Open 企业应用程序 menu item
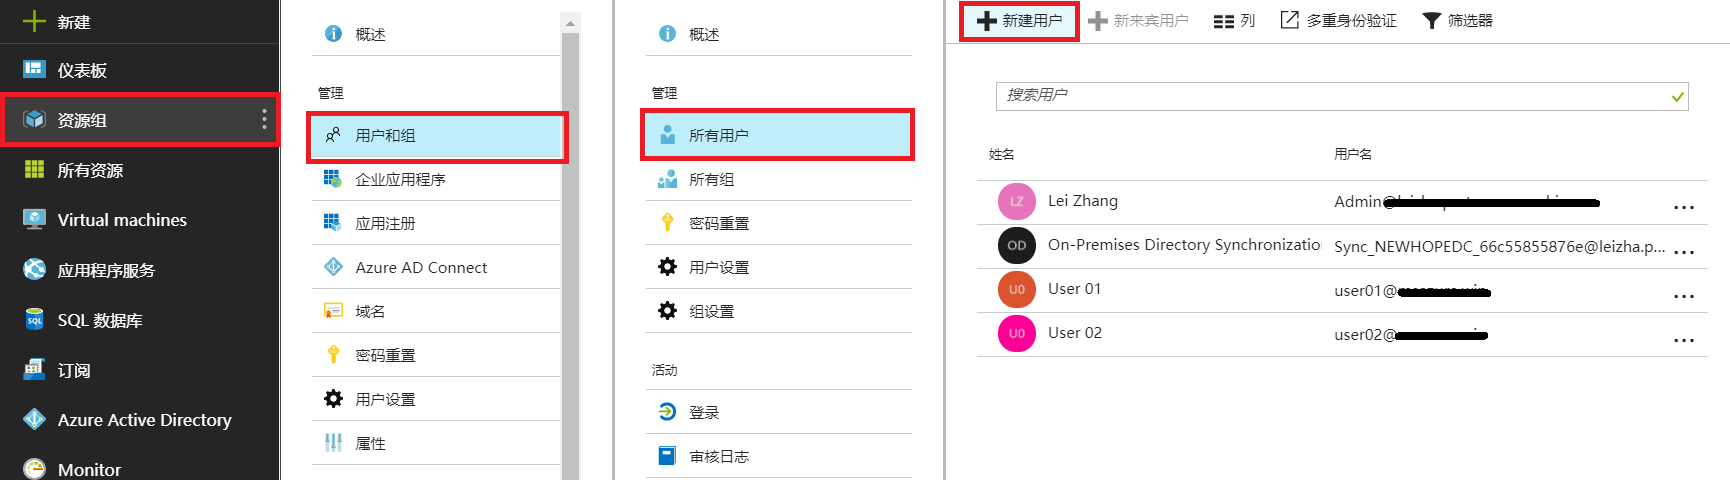This screenshot has width=1730, height=480. click(400, 180)
